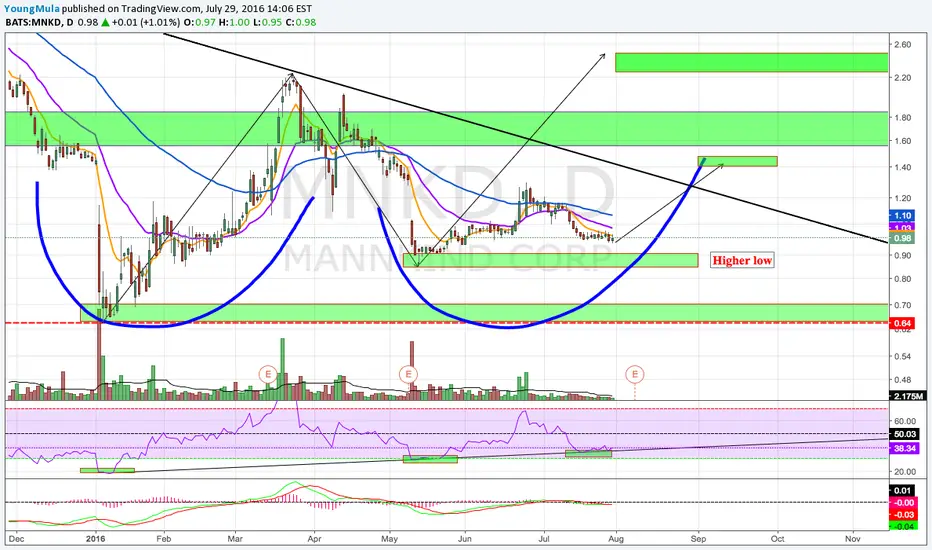Viewport: 932px width, 550px height.
Task: Click the 0.90 price axis label
Action: pos(902,256)
